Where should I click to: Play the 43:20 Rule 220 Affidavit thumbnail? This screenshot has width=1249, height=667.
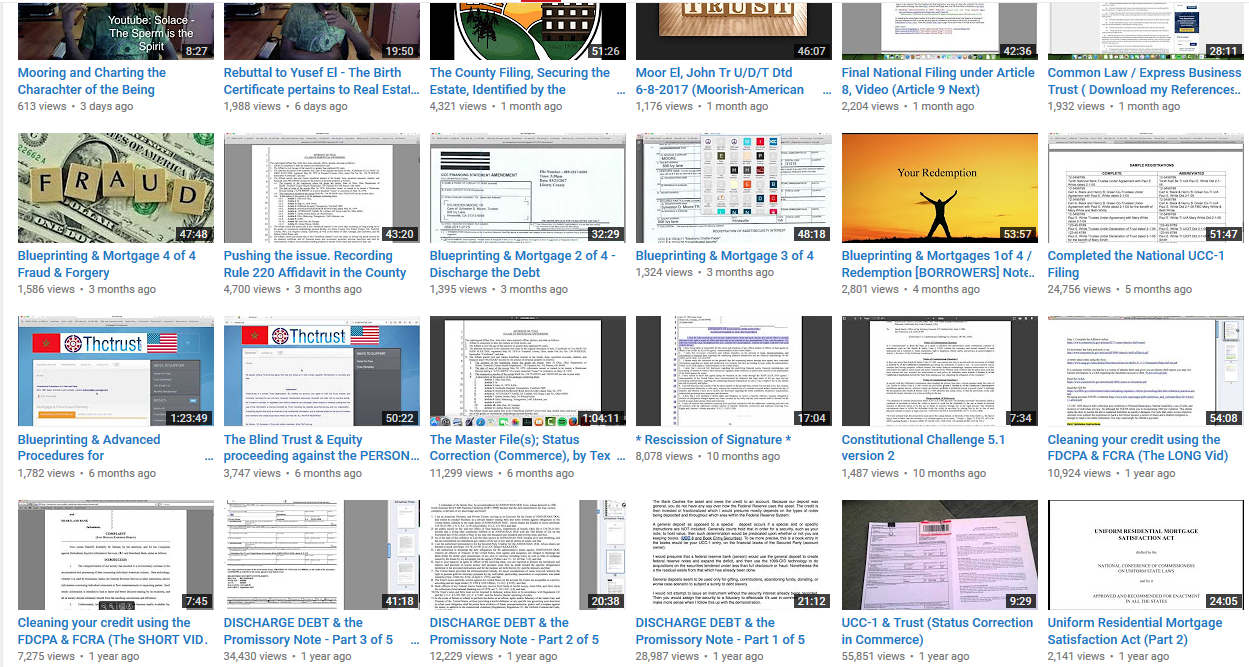coord(322,188)
